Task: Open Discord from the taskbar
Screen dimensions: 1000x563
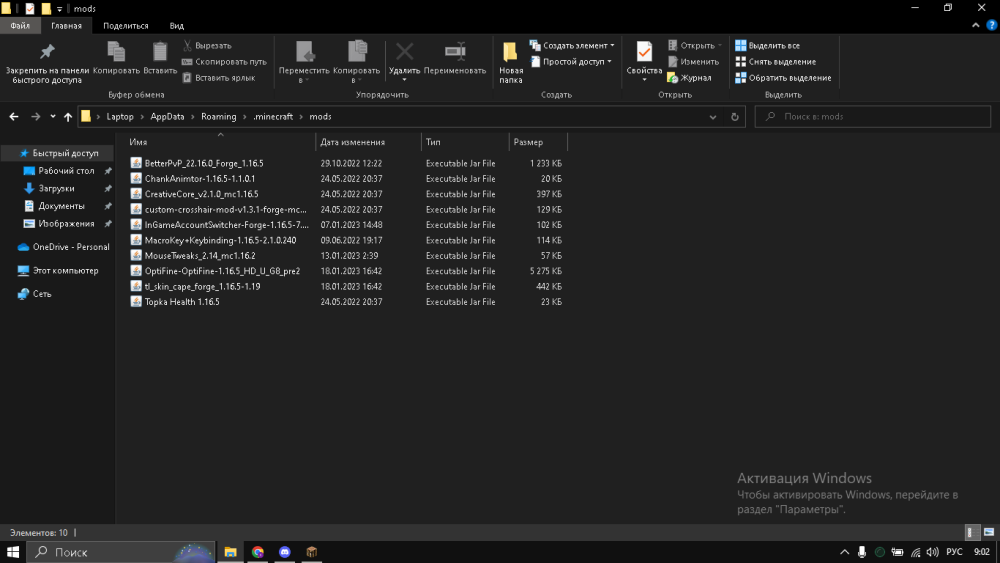Action: coord(284,552)
